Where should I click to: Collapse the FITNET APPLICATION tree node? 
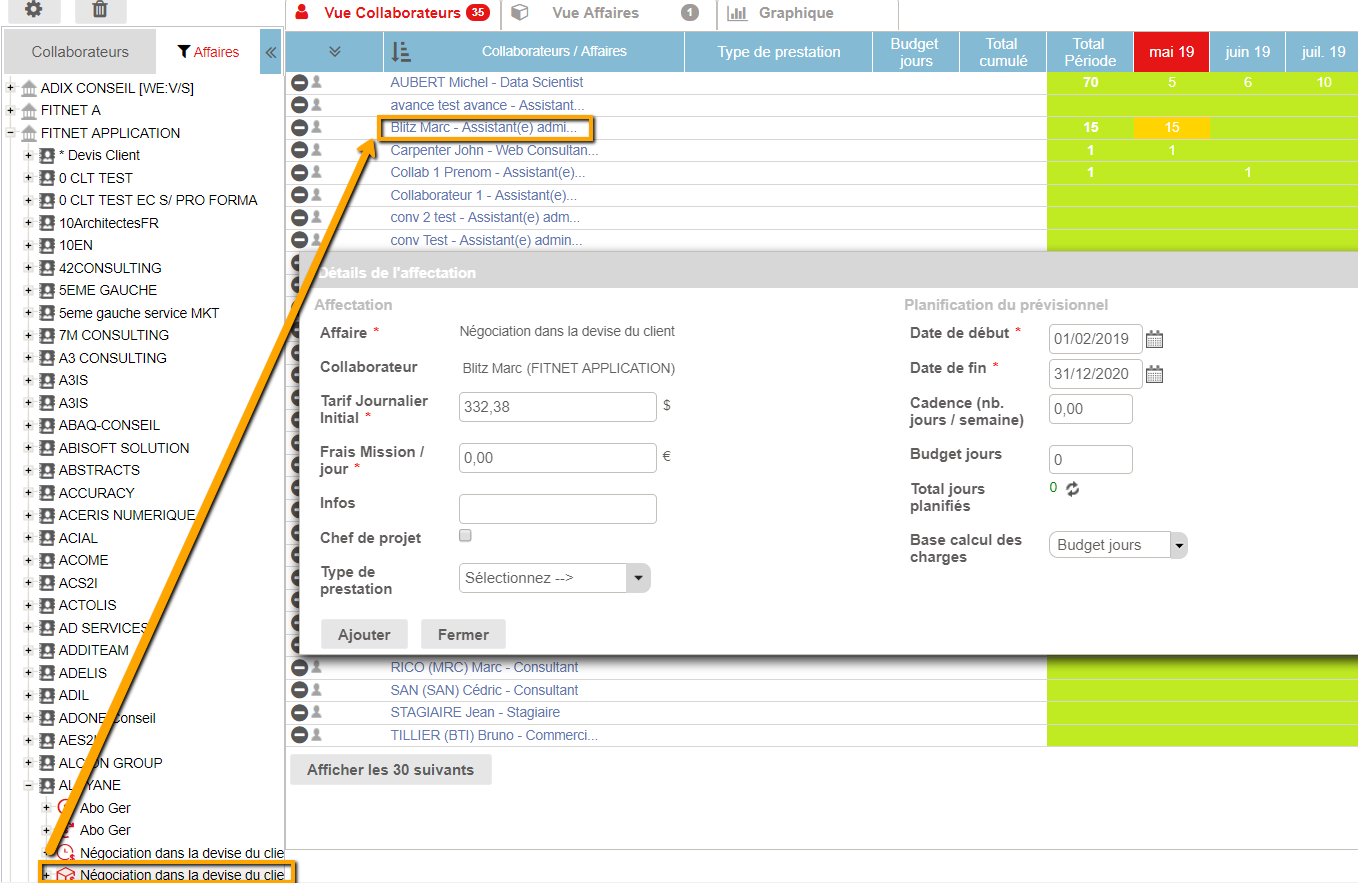[x=11, y=133]
